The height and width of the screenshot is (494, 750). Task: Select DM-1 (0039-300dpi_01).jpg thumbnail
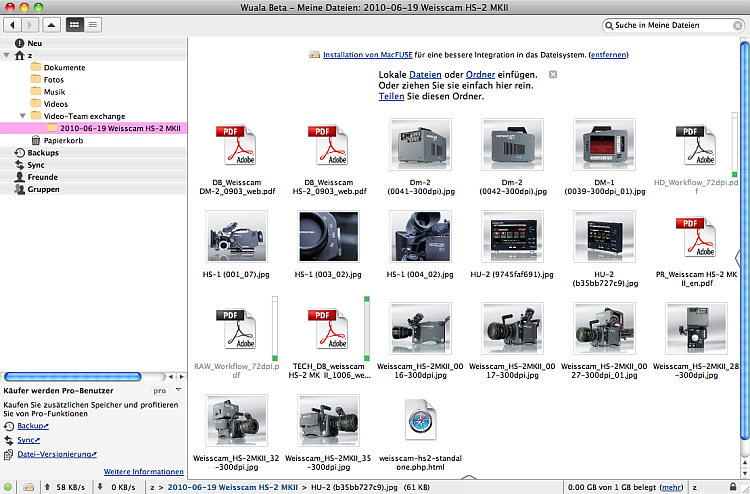(605, 144)
